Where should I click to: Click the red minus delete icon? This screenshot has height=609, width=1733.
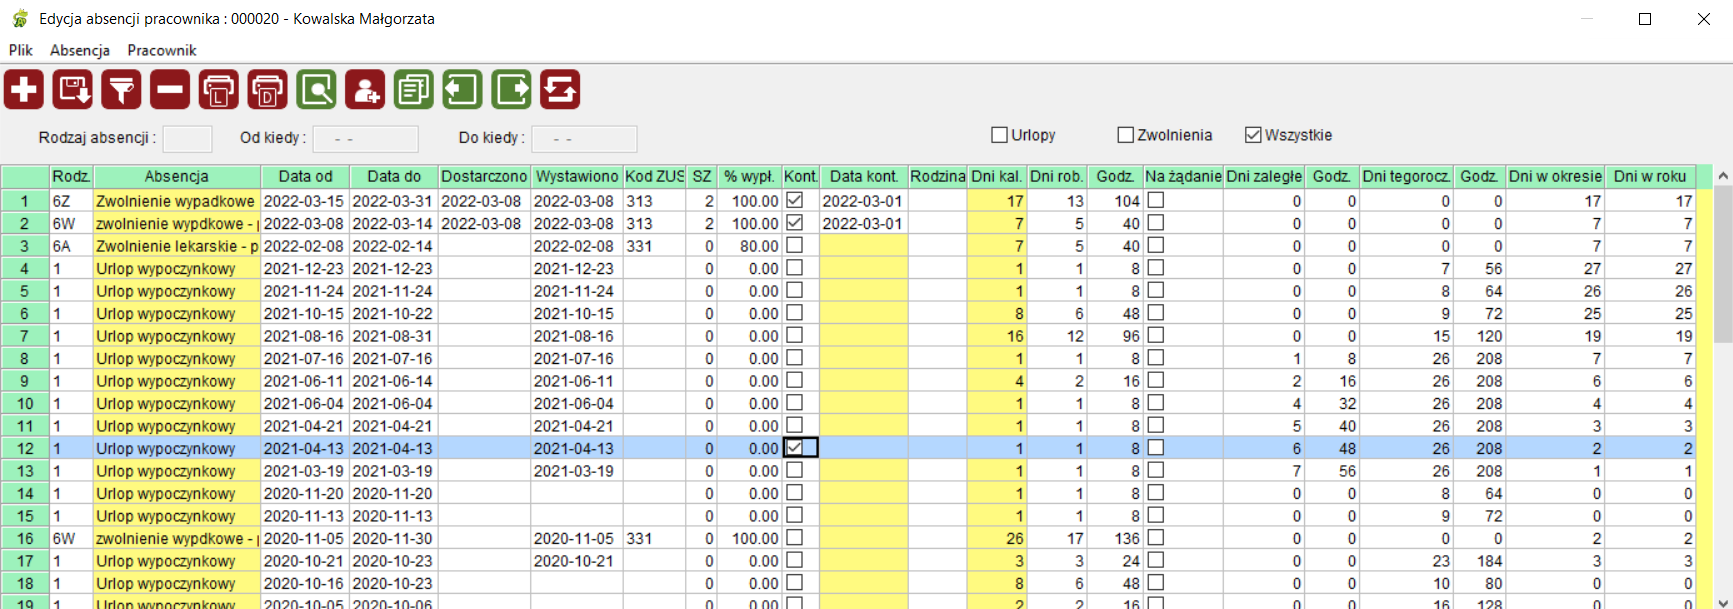click(x=170, y=90)
